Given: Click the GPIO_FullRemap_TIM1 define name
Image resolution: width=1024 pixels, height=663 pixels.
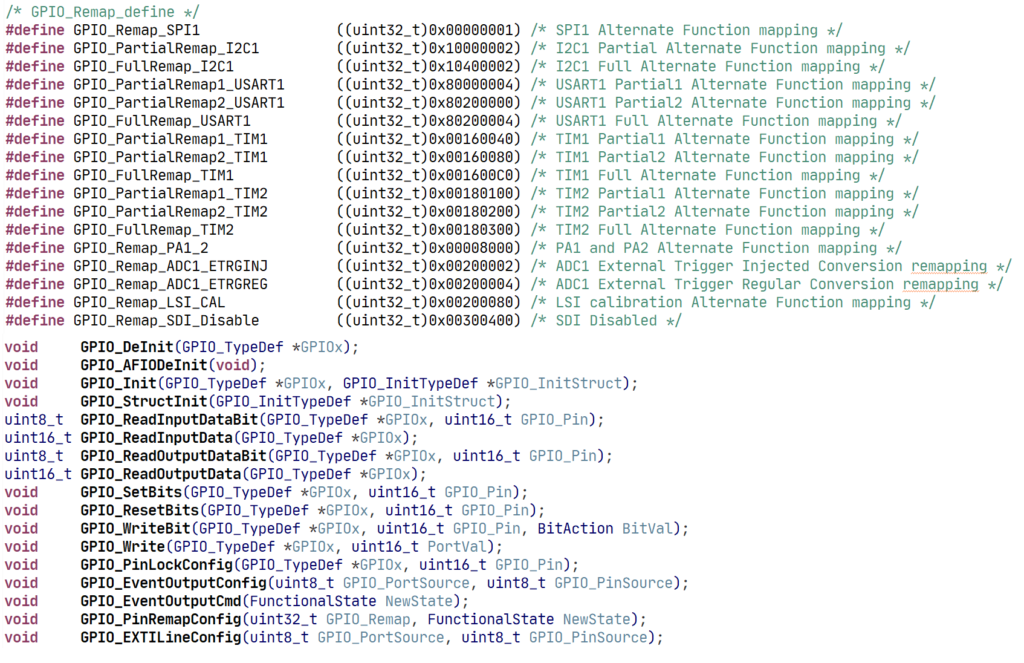Looking at the screenshot, I should (x=153, y=176).
